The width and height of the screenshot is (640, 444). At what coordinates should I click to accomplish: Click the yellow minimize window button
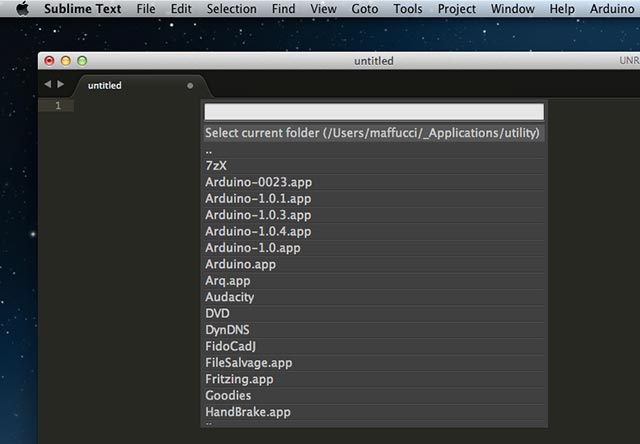tap(66, 61)
